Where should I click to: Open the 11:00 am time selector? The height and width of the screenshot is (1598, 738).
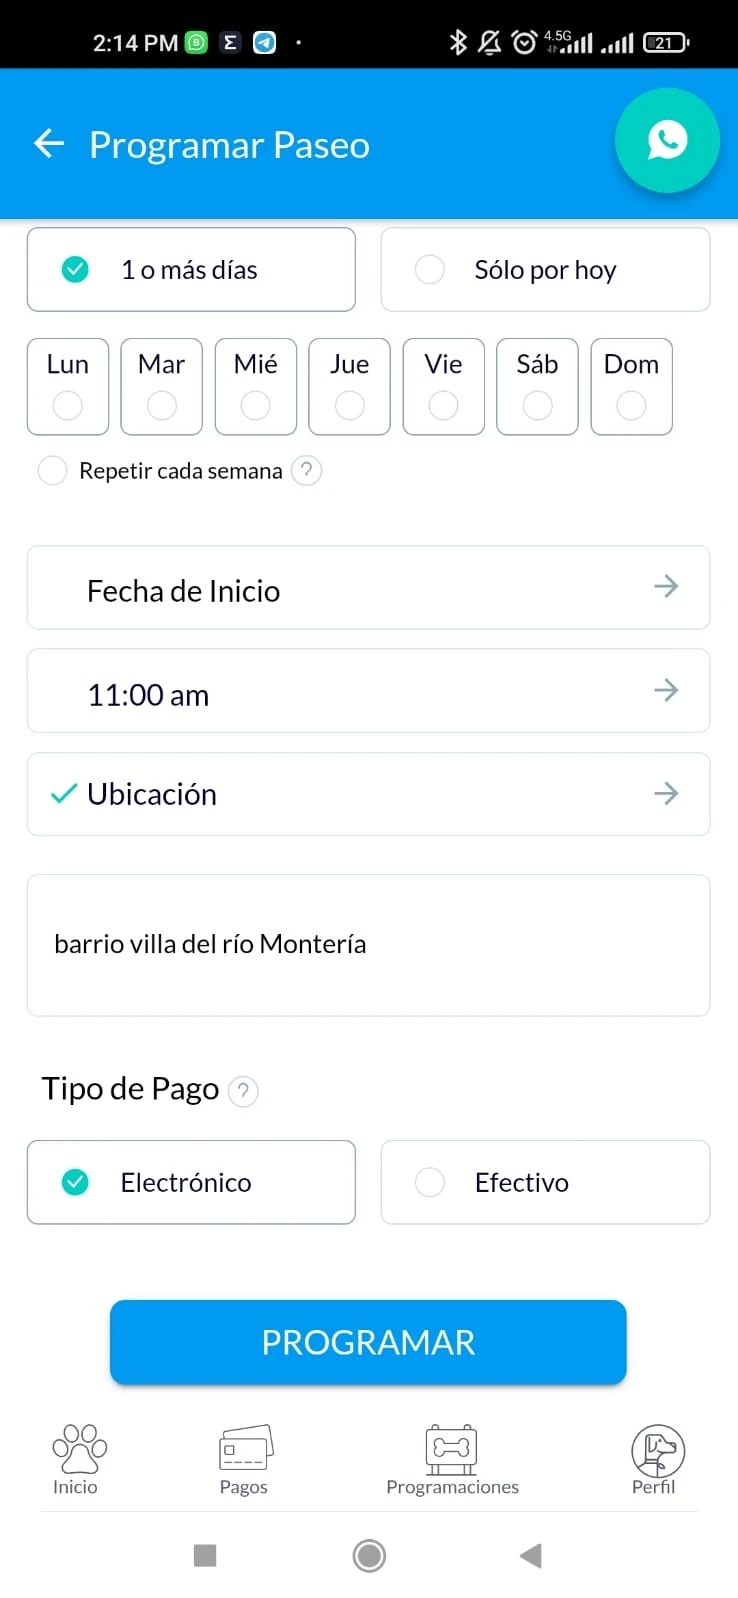pos(368,691)
